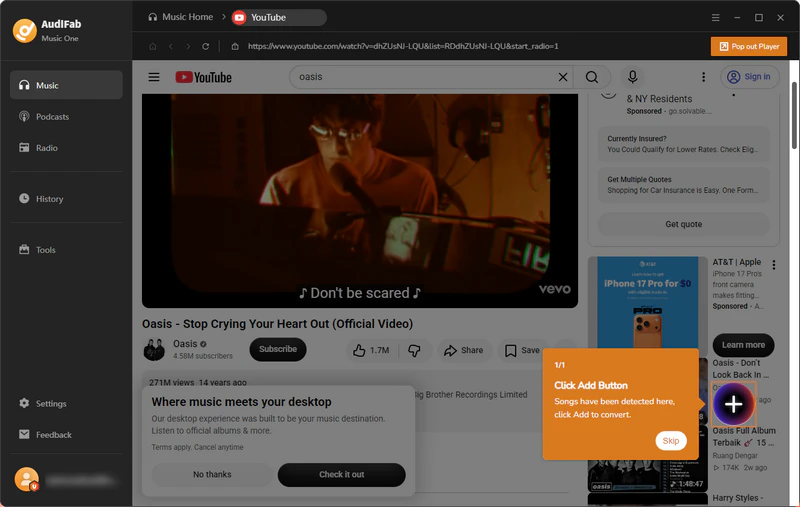Image resolution: width=800 pixels, height=507 pixels.
Task: Open Oasis Full Album Terbaik video
Action: (744, 437)
